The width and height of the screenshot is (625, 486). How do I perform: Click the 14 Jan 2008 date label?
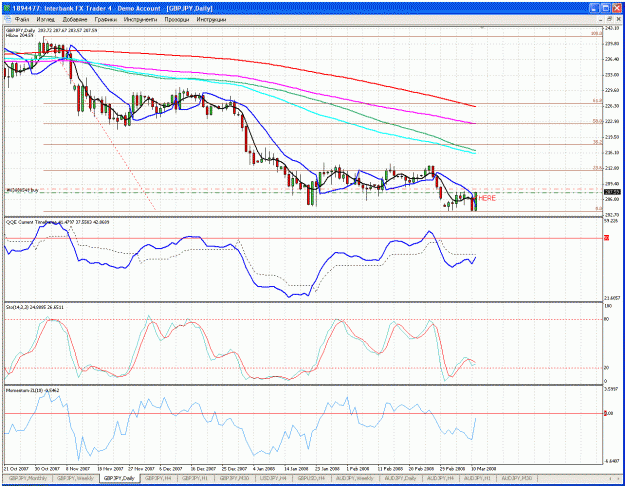point(296,468)
